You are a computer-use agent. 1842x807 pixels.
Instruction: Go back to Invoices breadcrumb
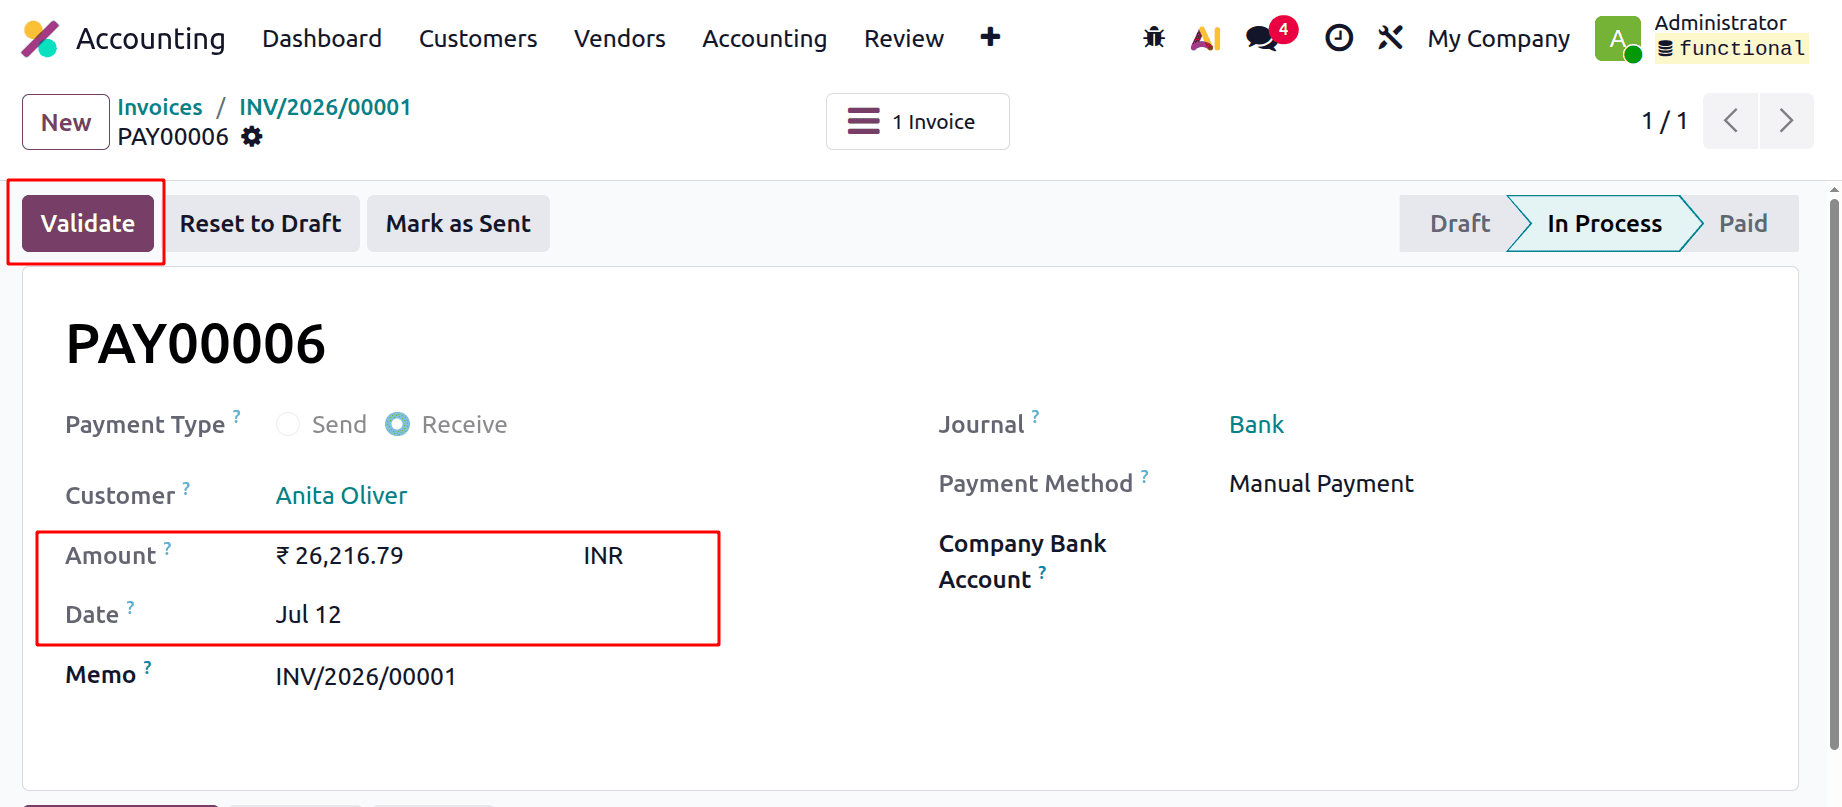click(x=160, y=107)
